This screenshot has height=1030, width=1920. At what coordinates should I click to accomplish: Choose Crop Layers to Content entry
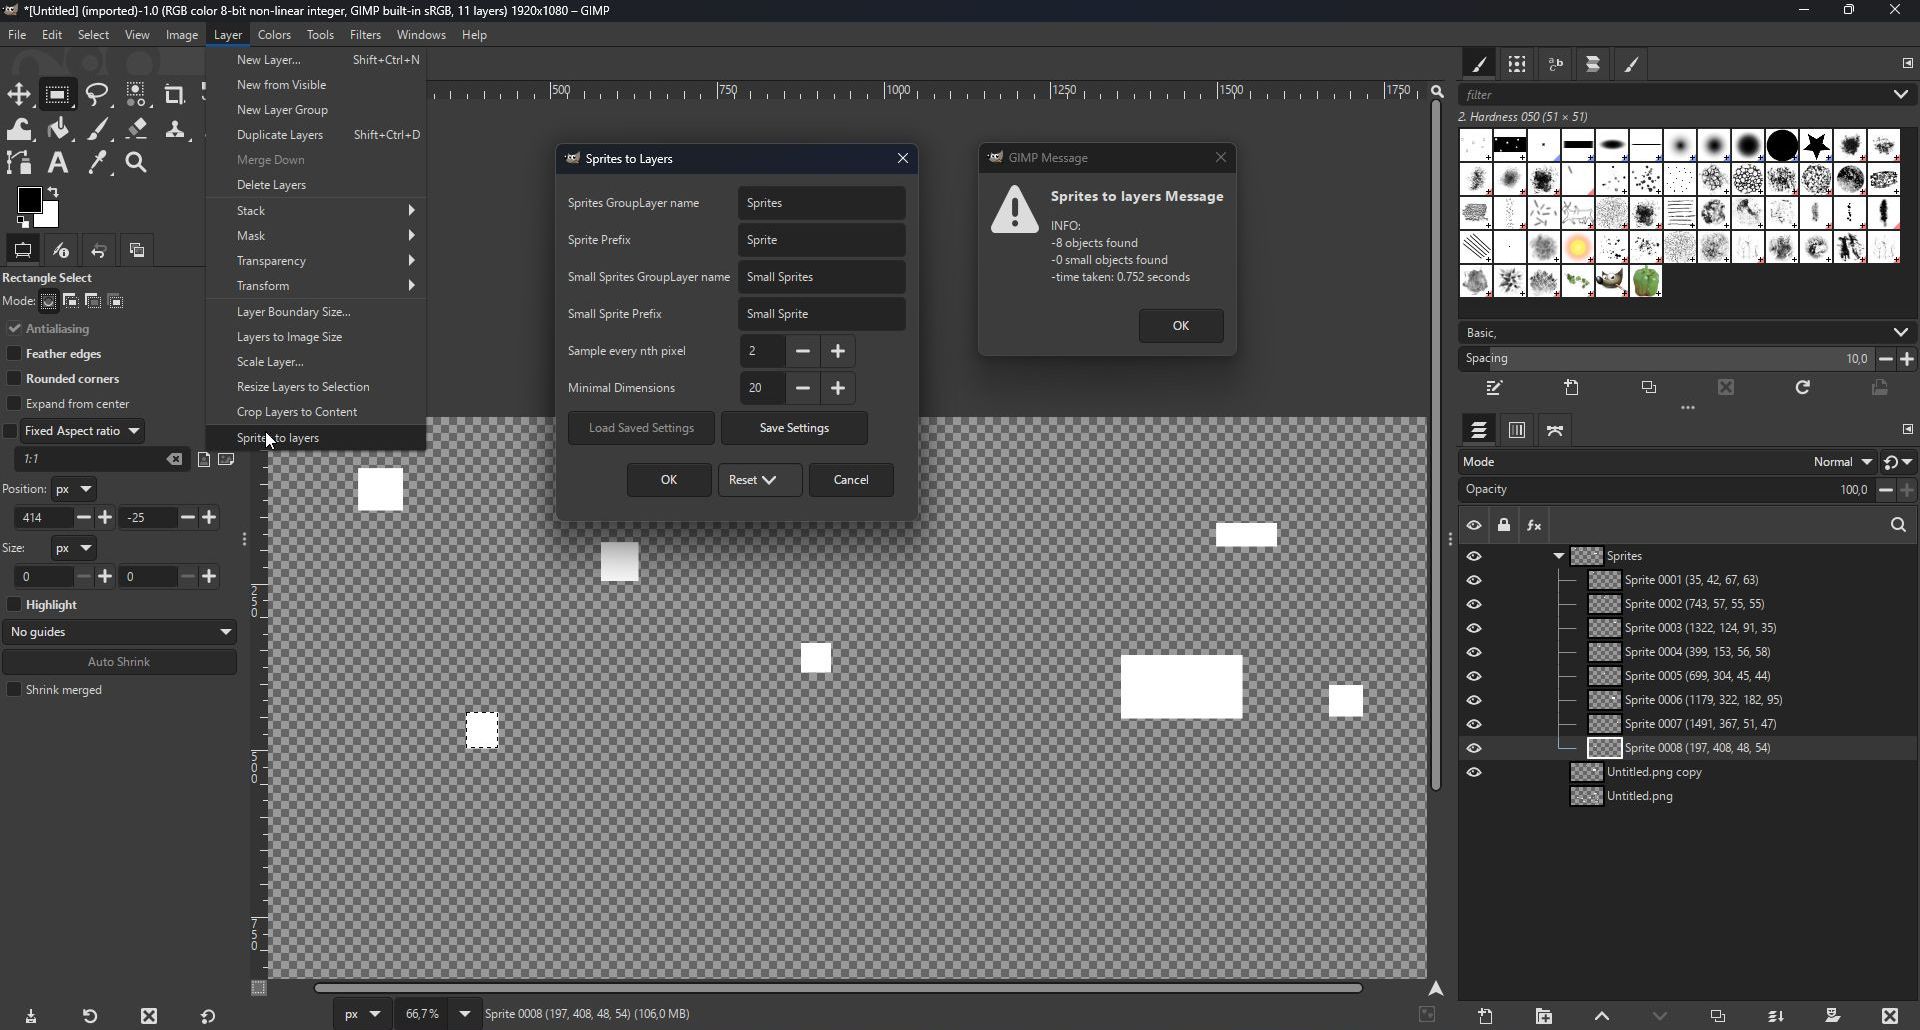tap(316, 412)
